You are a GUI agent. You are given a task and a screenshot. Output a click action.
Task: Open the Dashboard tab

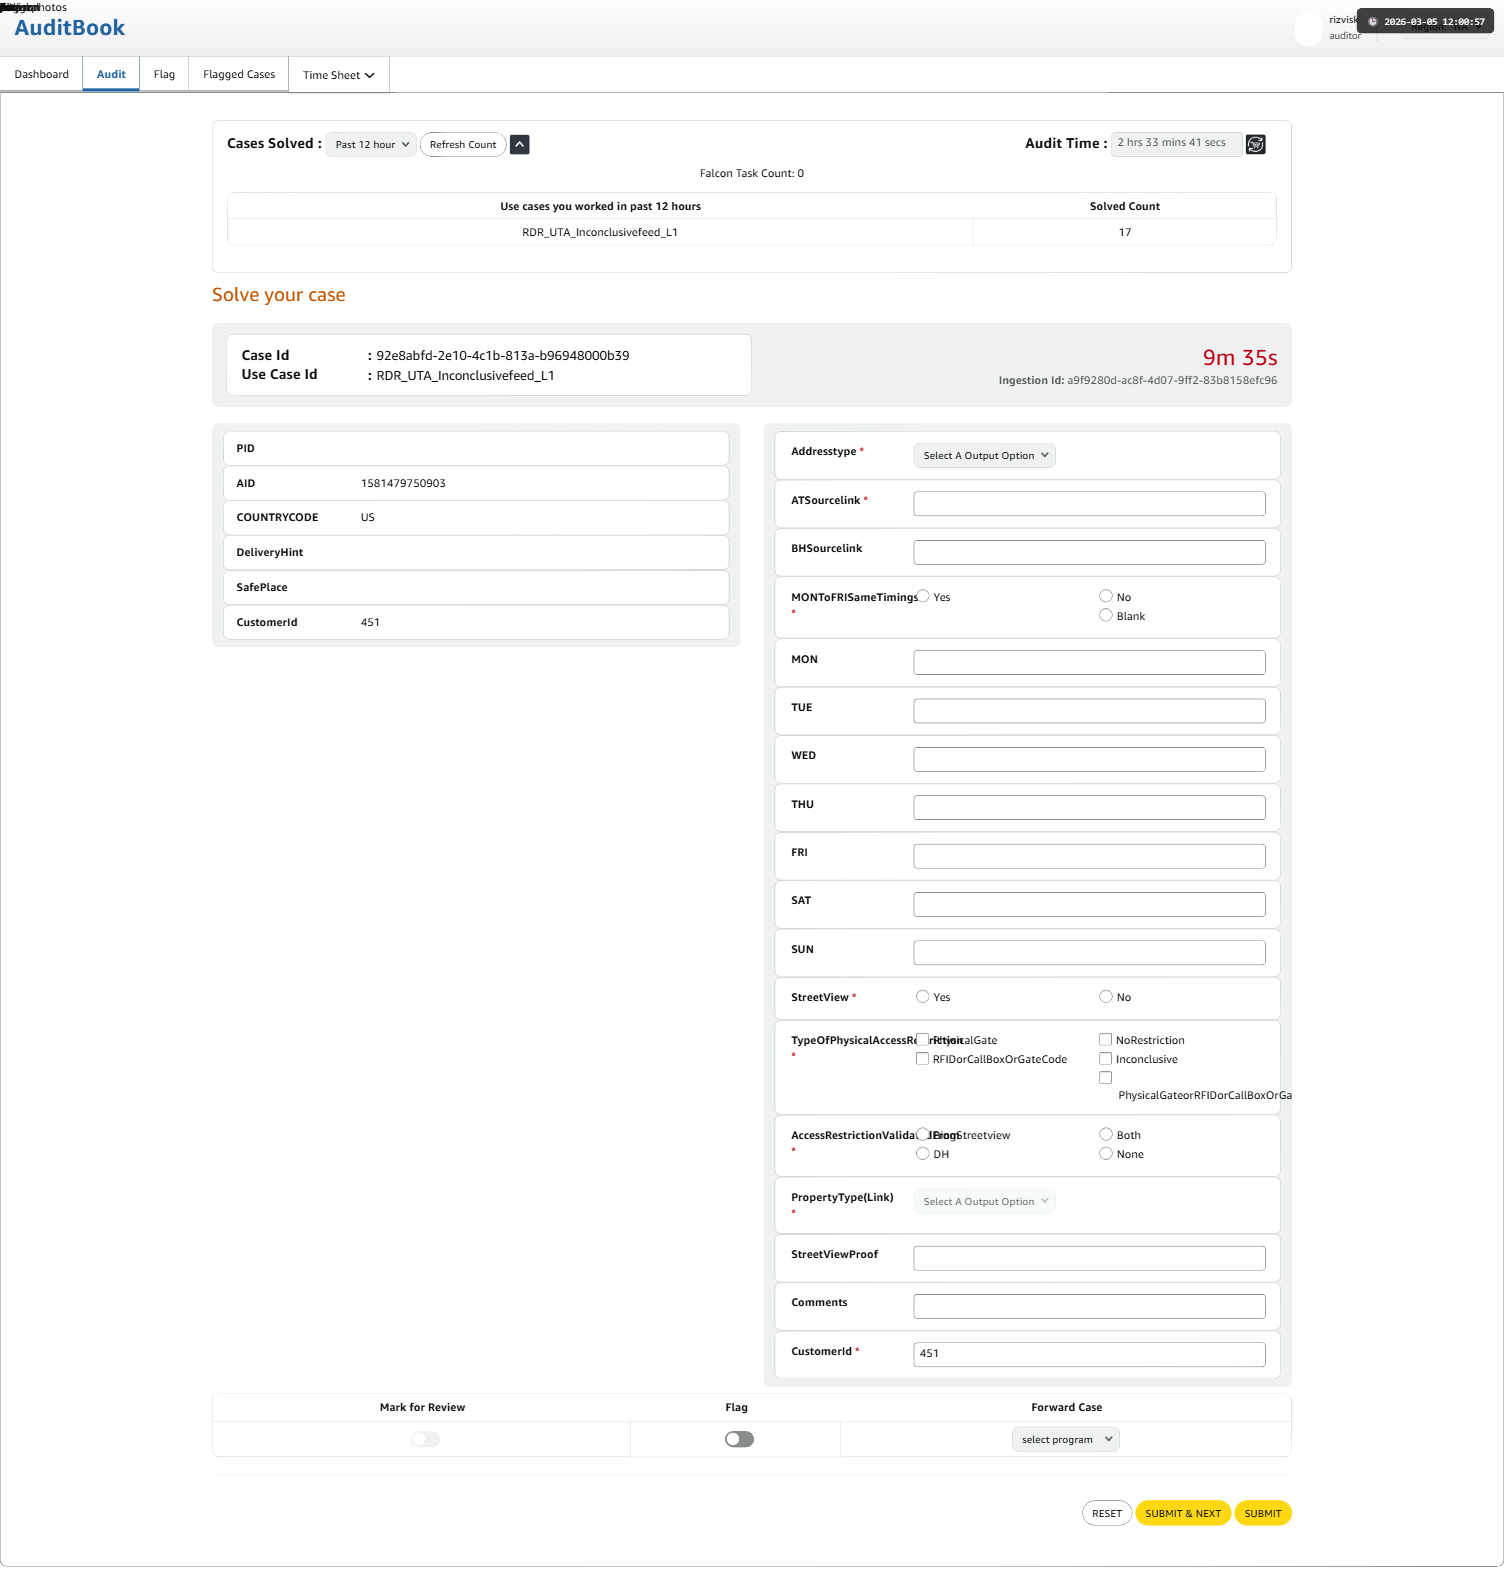42,75
